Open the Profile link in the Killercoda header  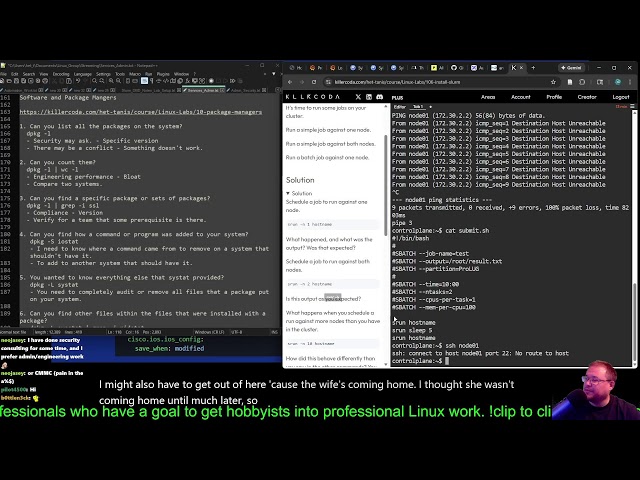[554, 97]
